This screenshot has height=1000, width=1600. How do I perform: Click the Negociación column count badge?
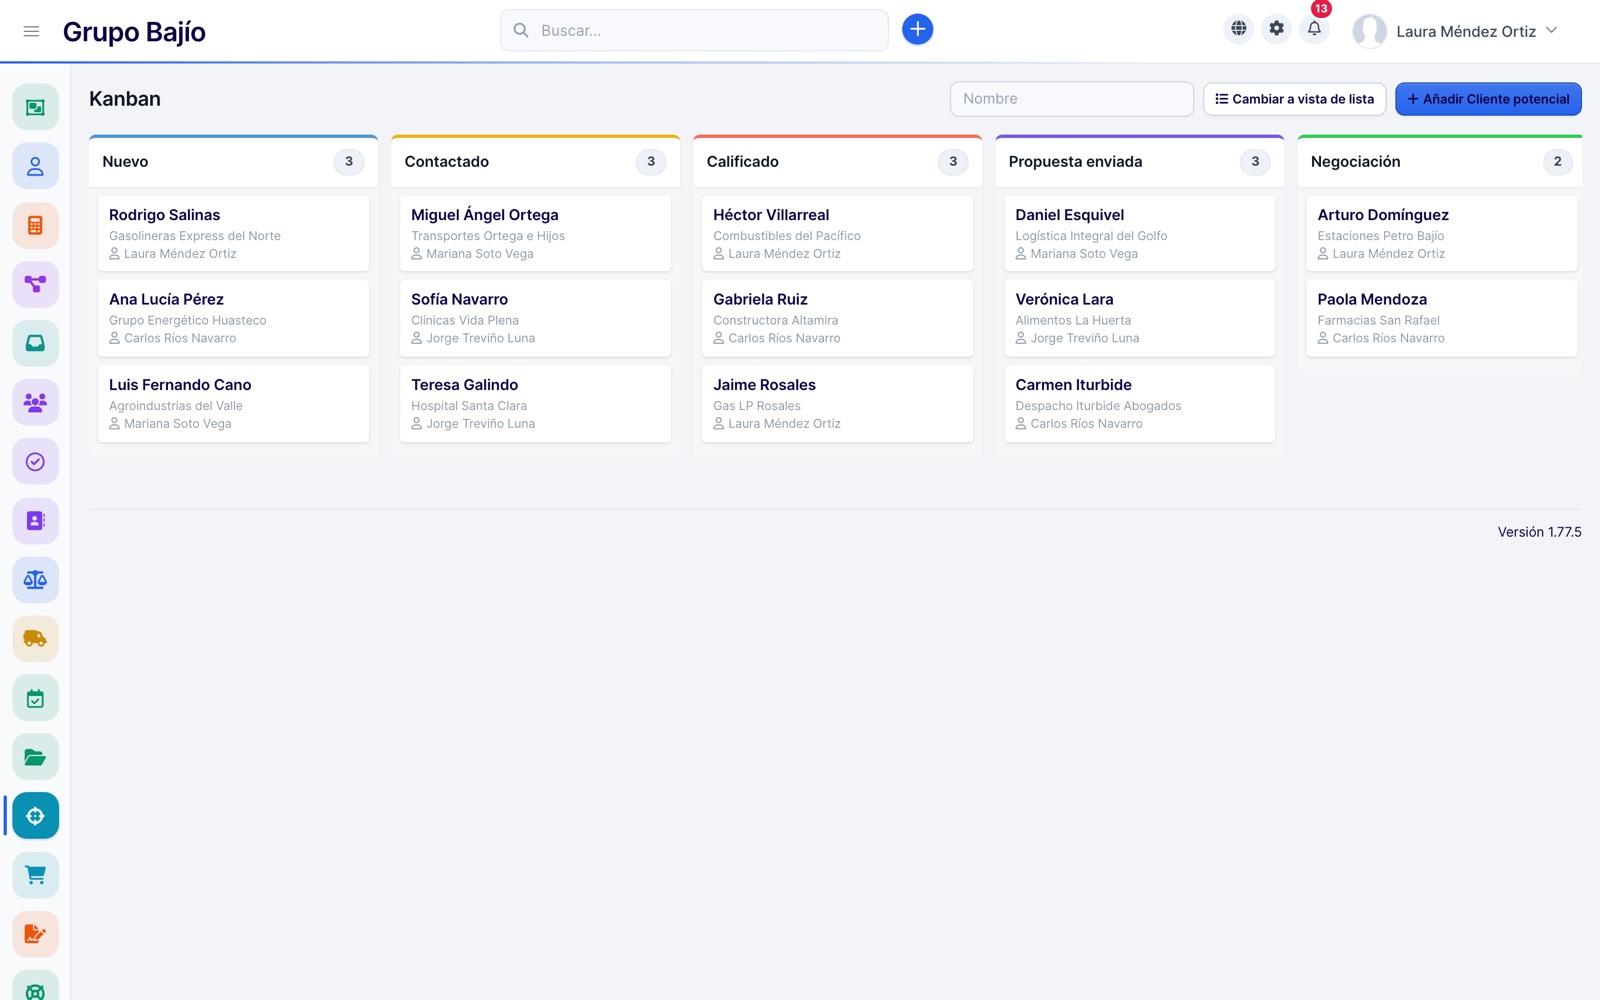point(1557,161)
